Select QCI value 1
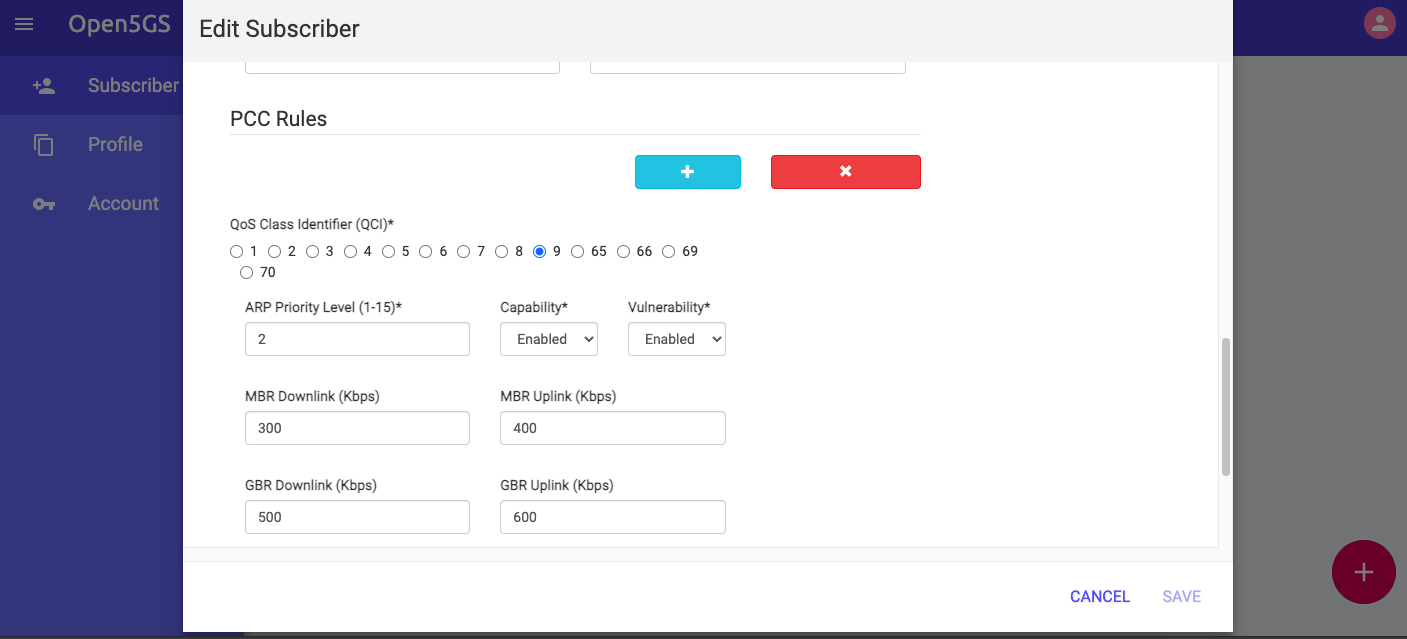Viewport: 1407px width, 639px height. tap(238, 251)
